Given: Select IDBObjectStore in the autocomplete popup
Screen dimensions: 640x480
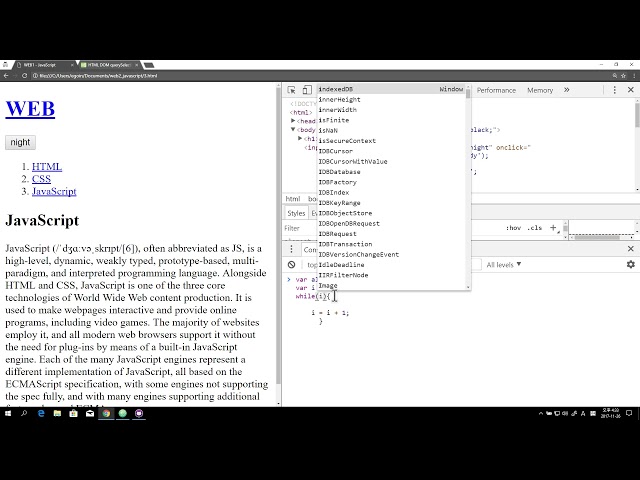Looking at the screenshot, I should pos(391,213).
